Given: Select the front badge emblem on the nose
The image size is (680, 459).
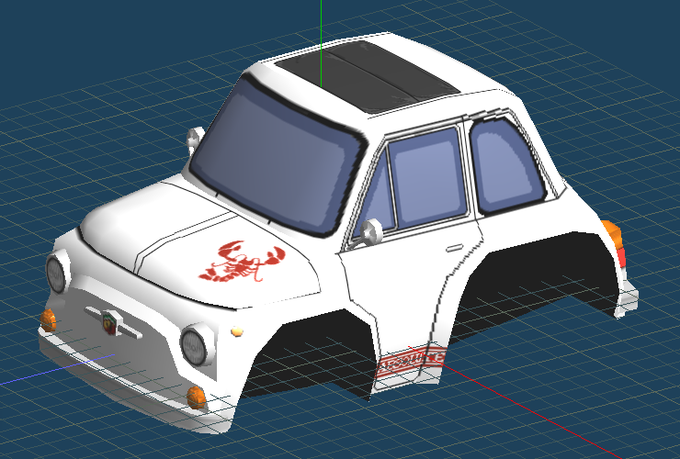Looking at the screenshot, I should [111, 322].
